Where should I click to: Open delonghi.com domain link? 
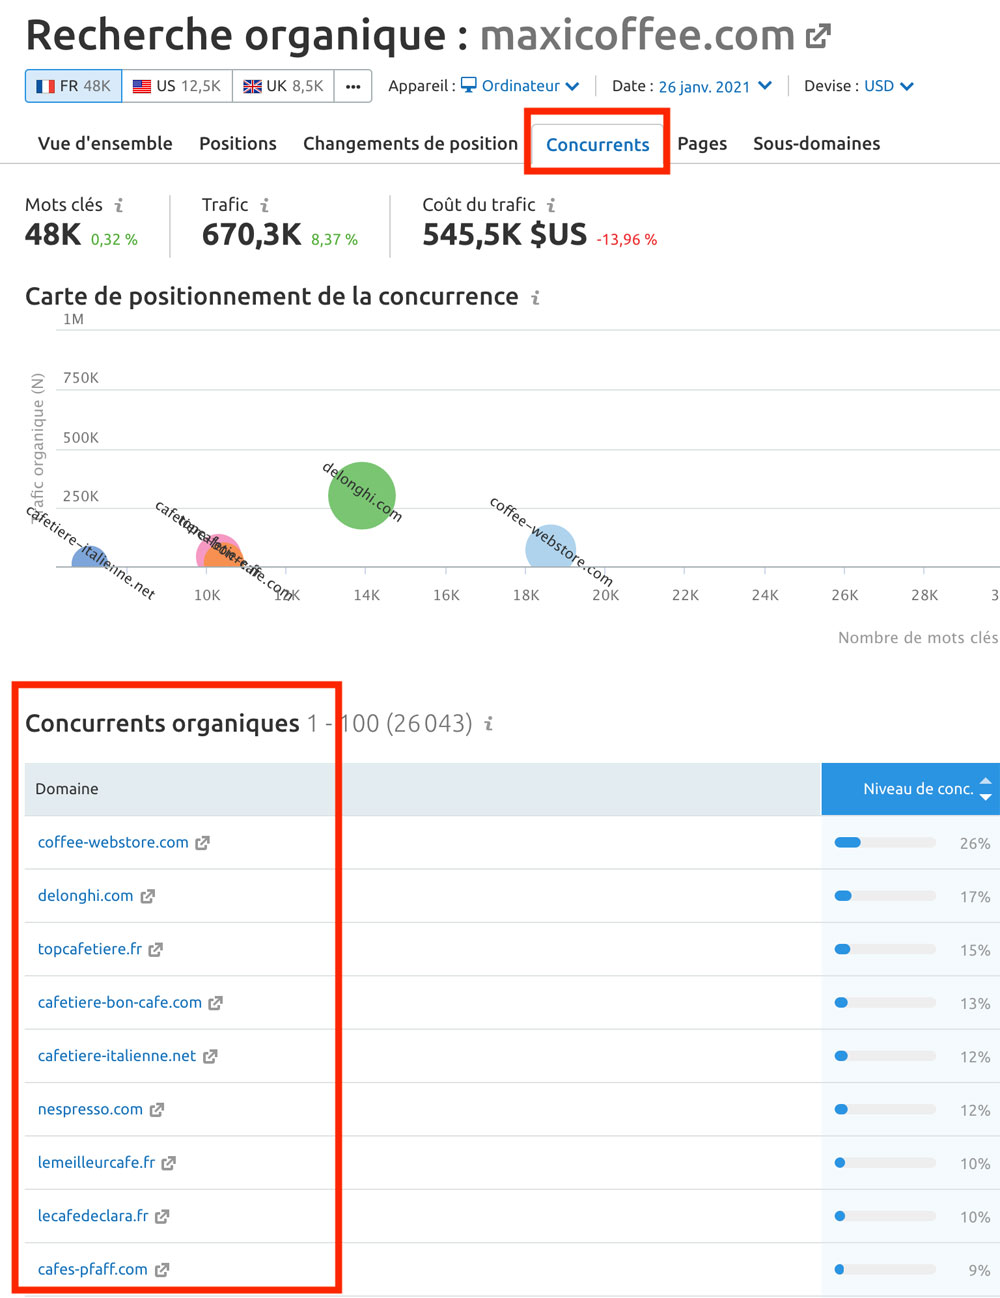tap(85, 896)
